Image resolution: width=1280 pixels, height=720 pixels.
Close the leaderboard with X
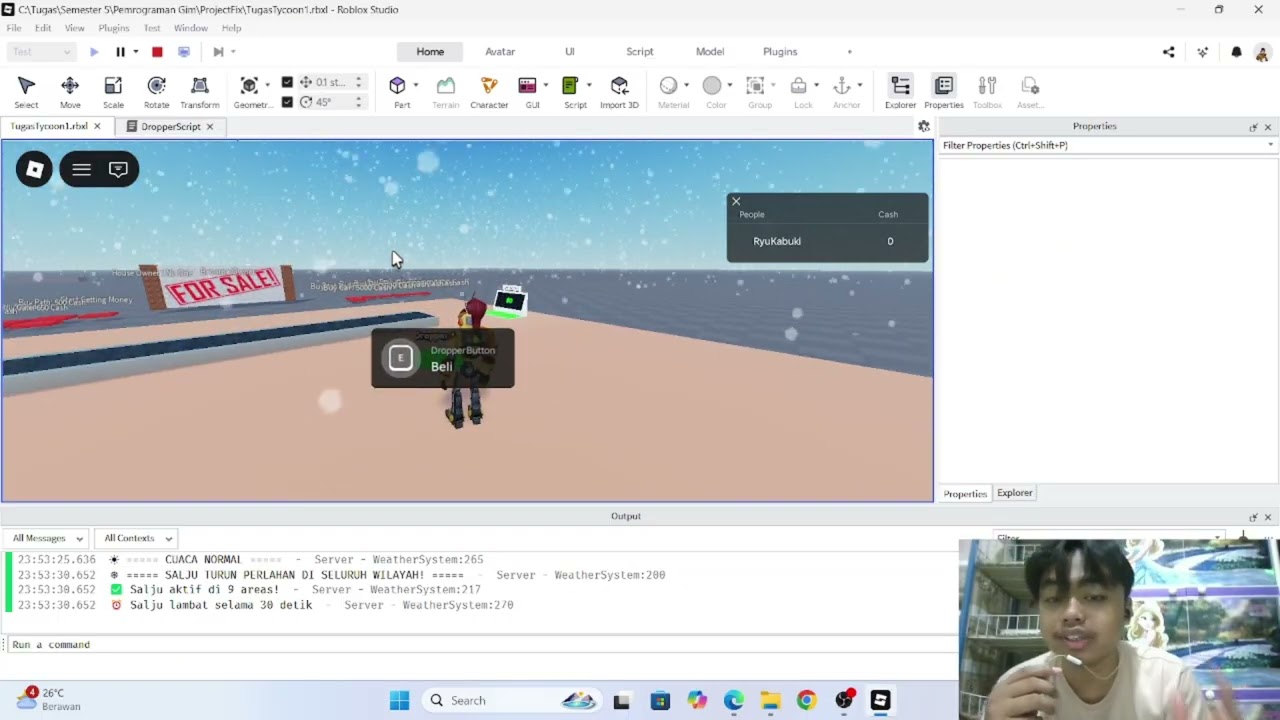(x=736, y=201)
